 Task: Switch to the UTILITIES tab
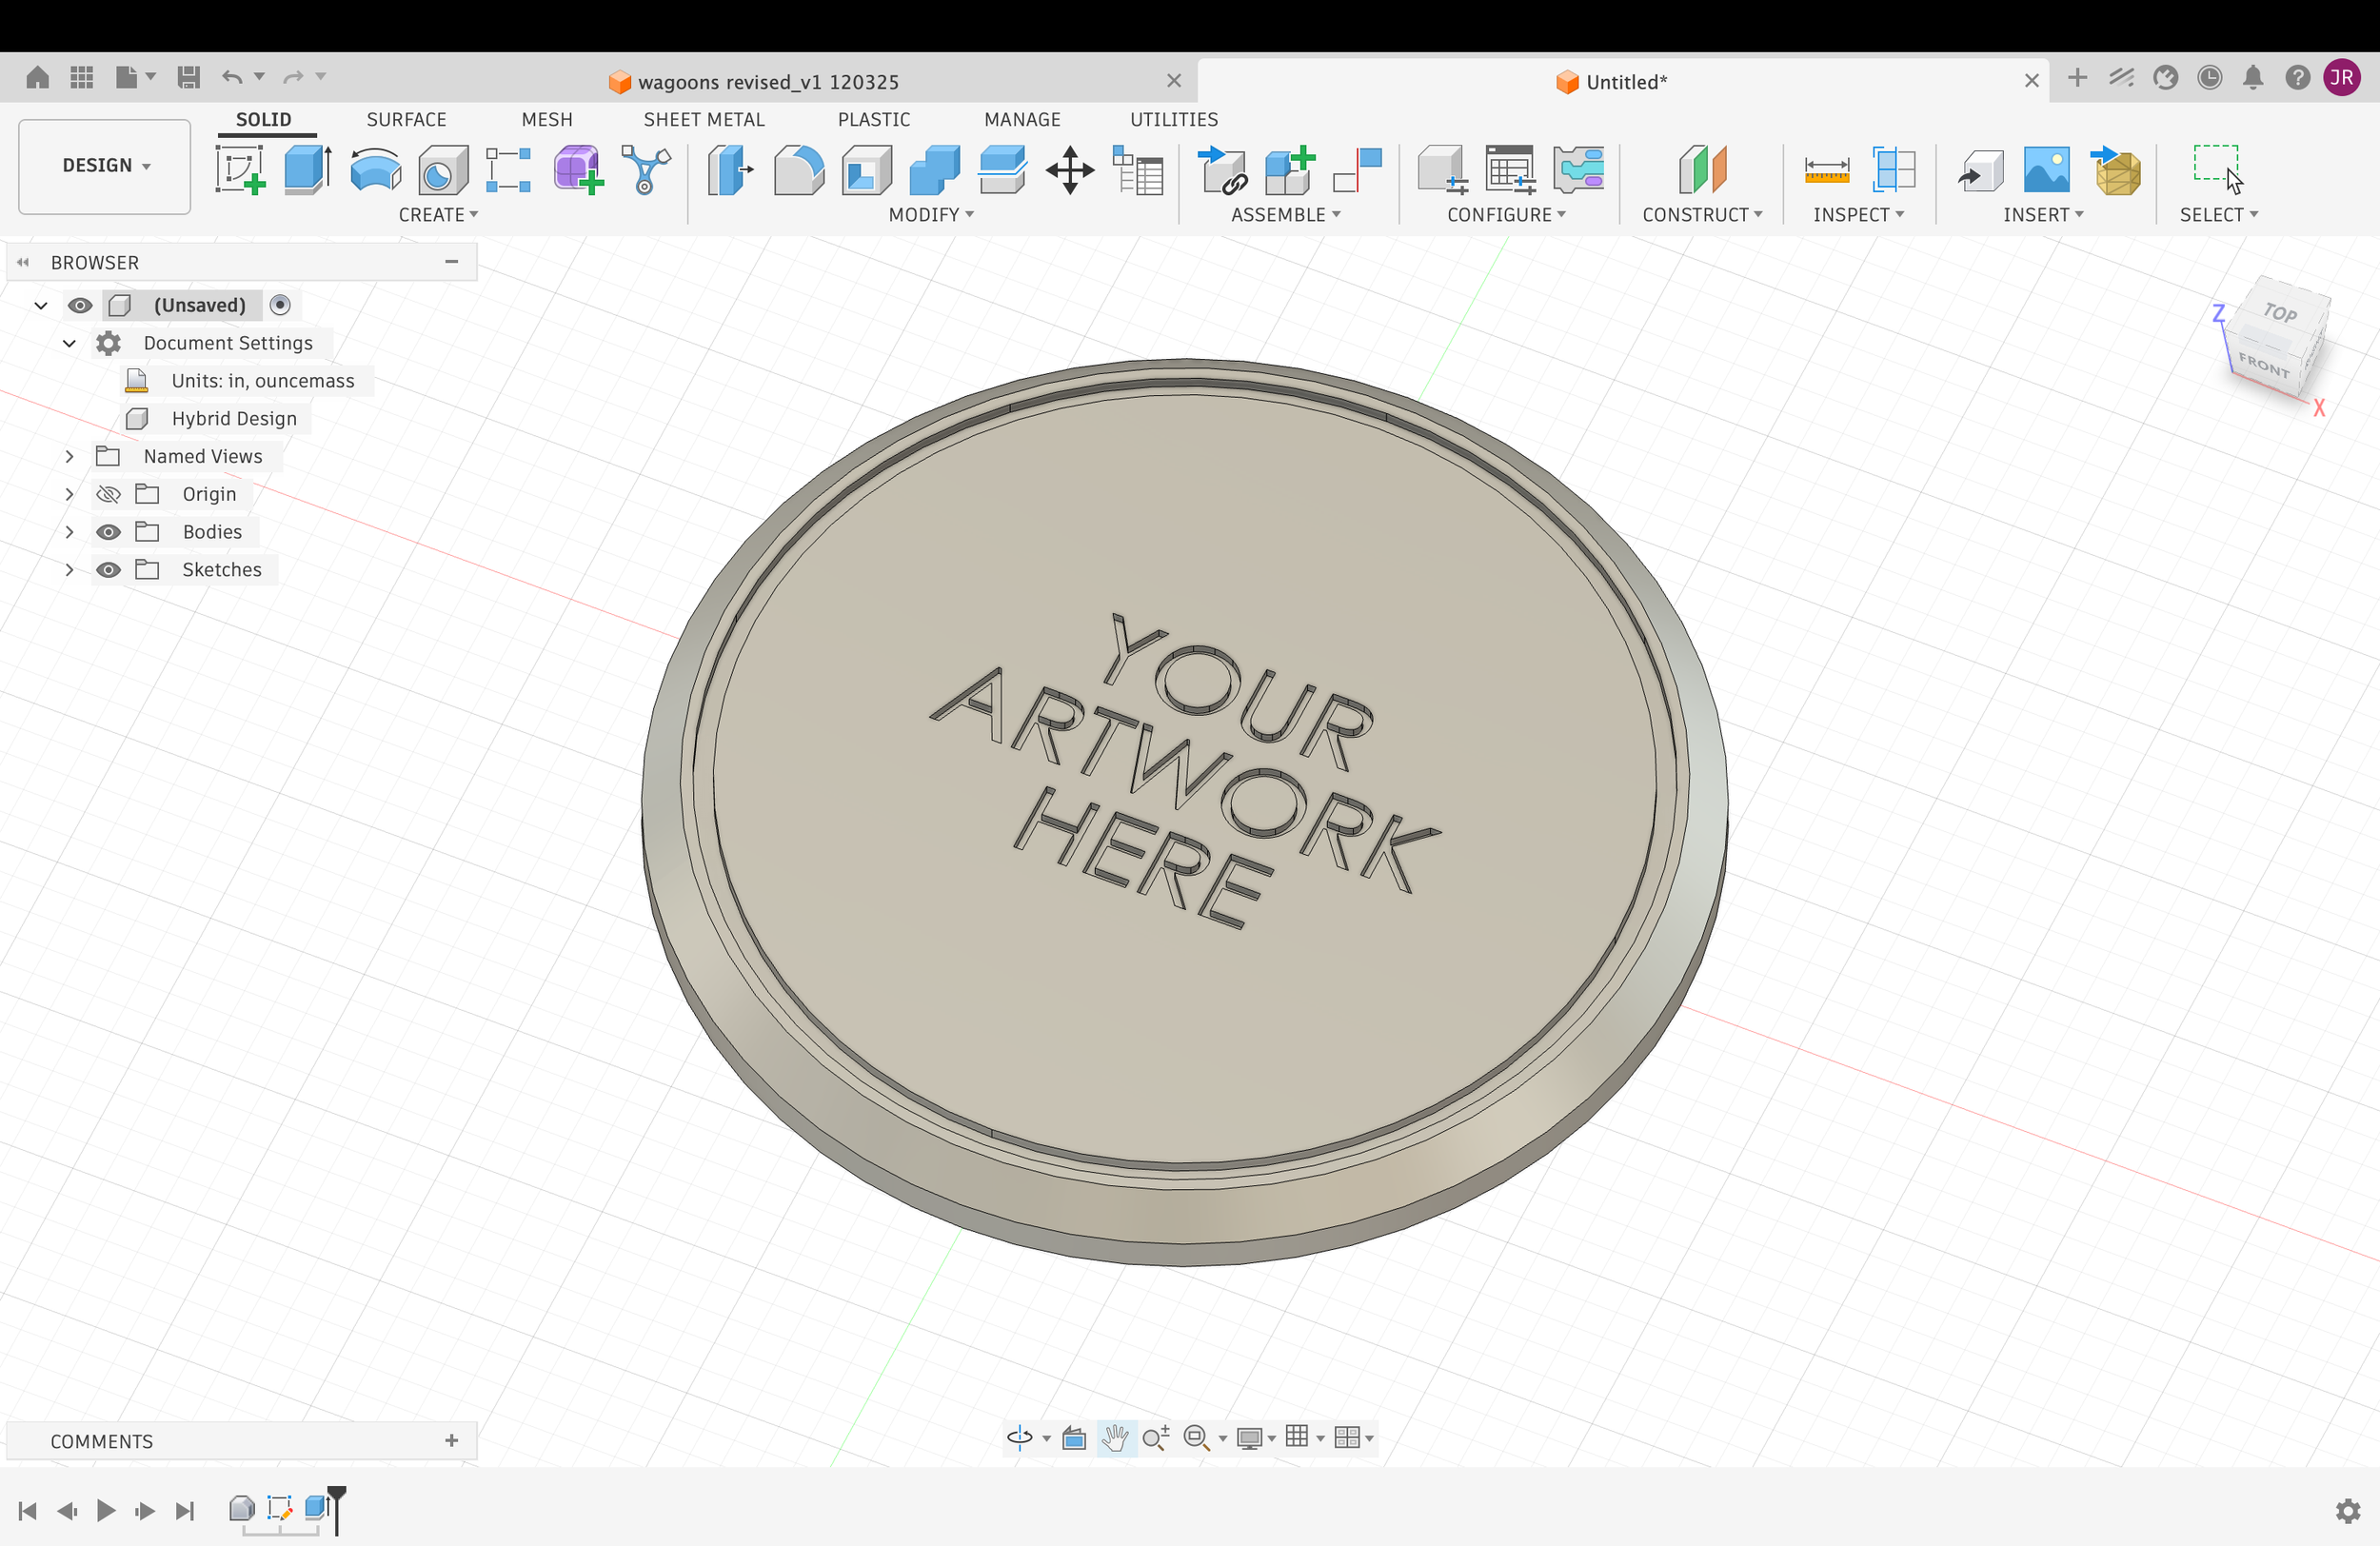(1174, 119)
